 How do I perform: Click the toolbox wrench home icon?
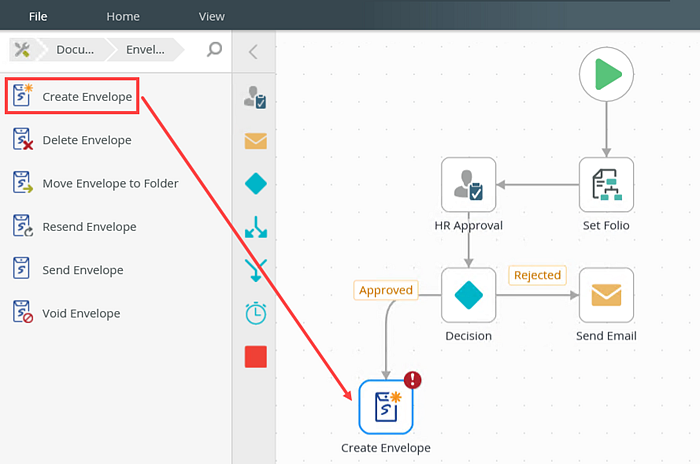point(23,50)
